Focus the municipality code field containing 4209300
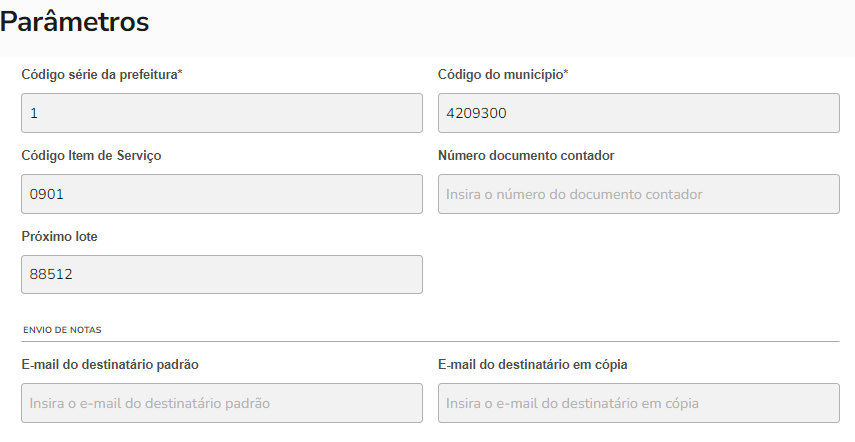Viewport: 855px width, 442px height. pyautogui.click(x=638, y=113)
